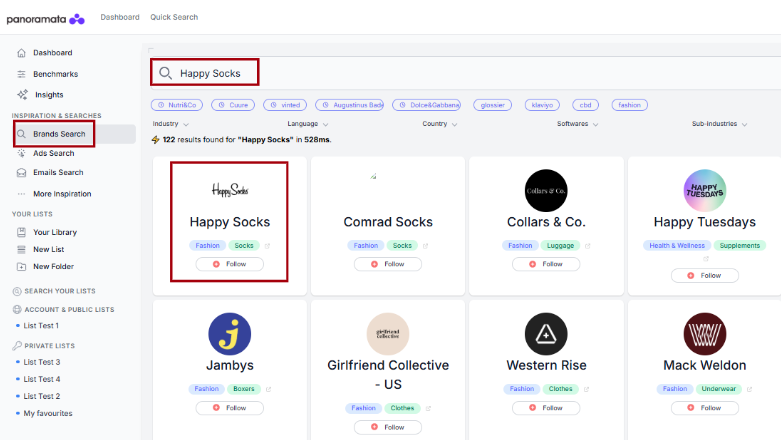The height and width of the screenshot is (440, 781).
Task: Open List Test 1
Action: pos(41,326)
